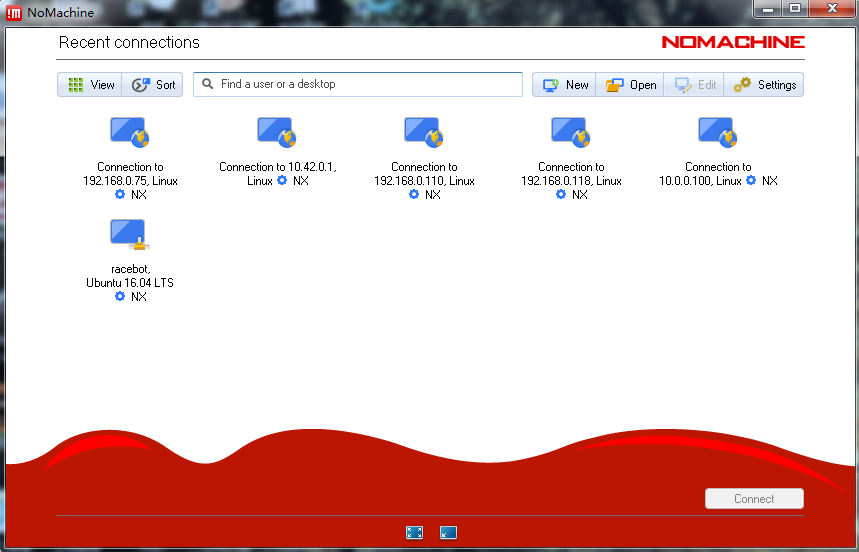Focus the Find a user or desktop search field

click(x=358, y=84)
